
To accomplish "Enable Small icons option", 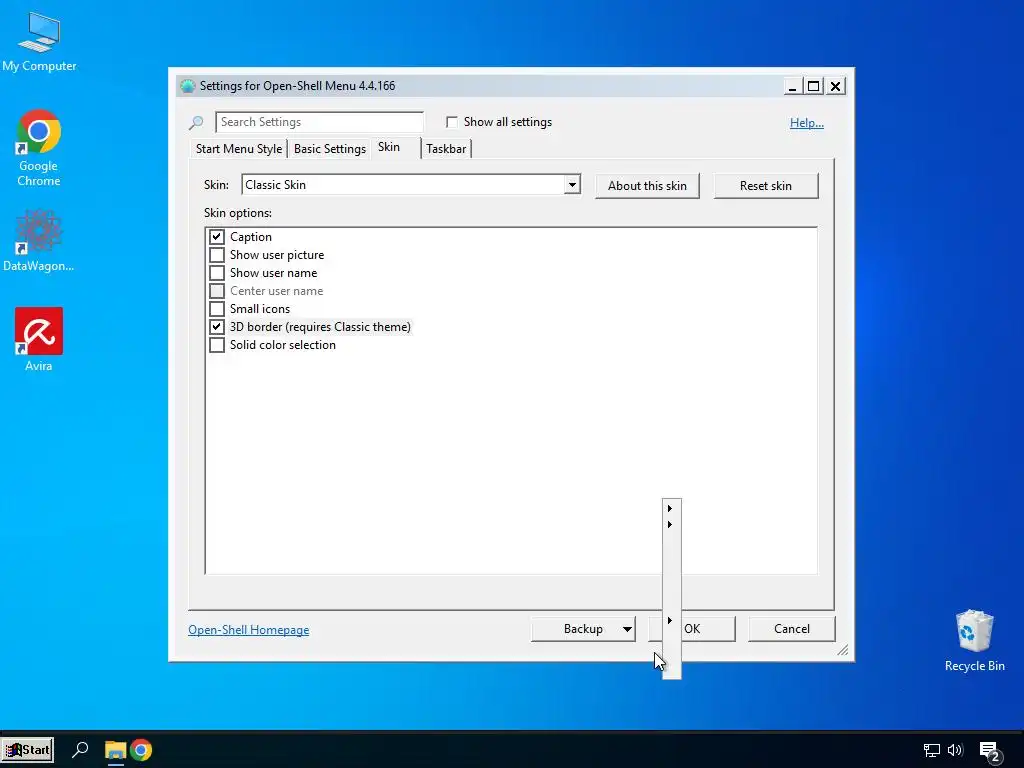I will pyautogui.click(x=217, y=309).
